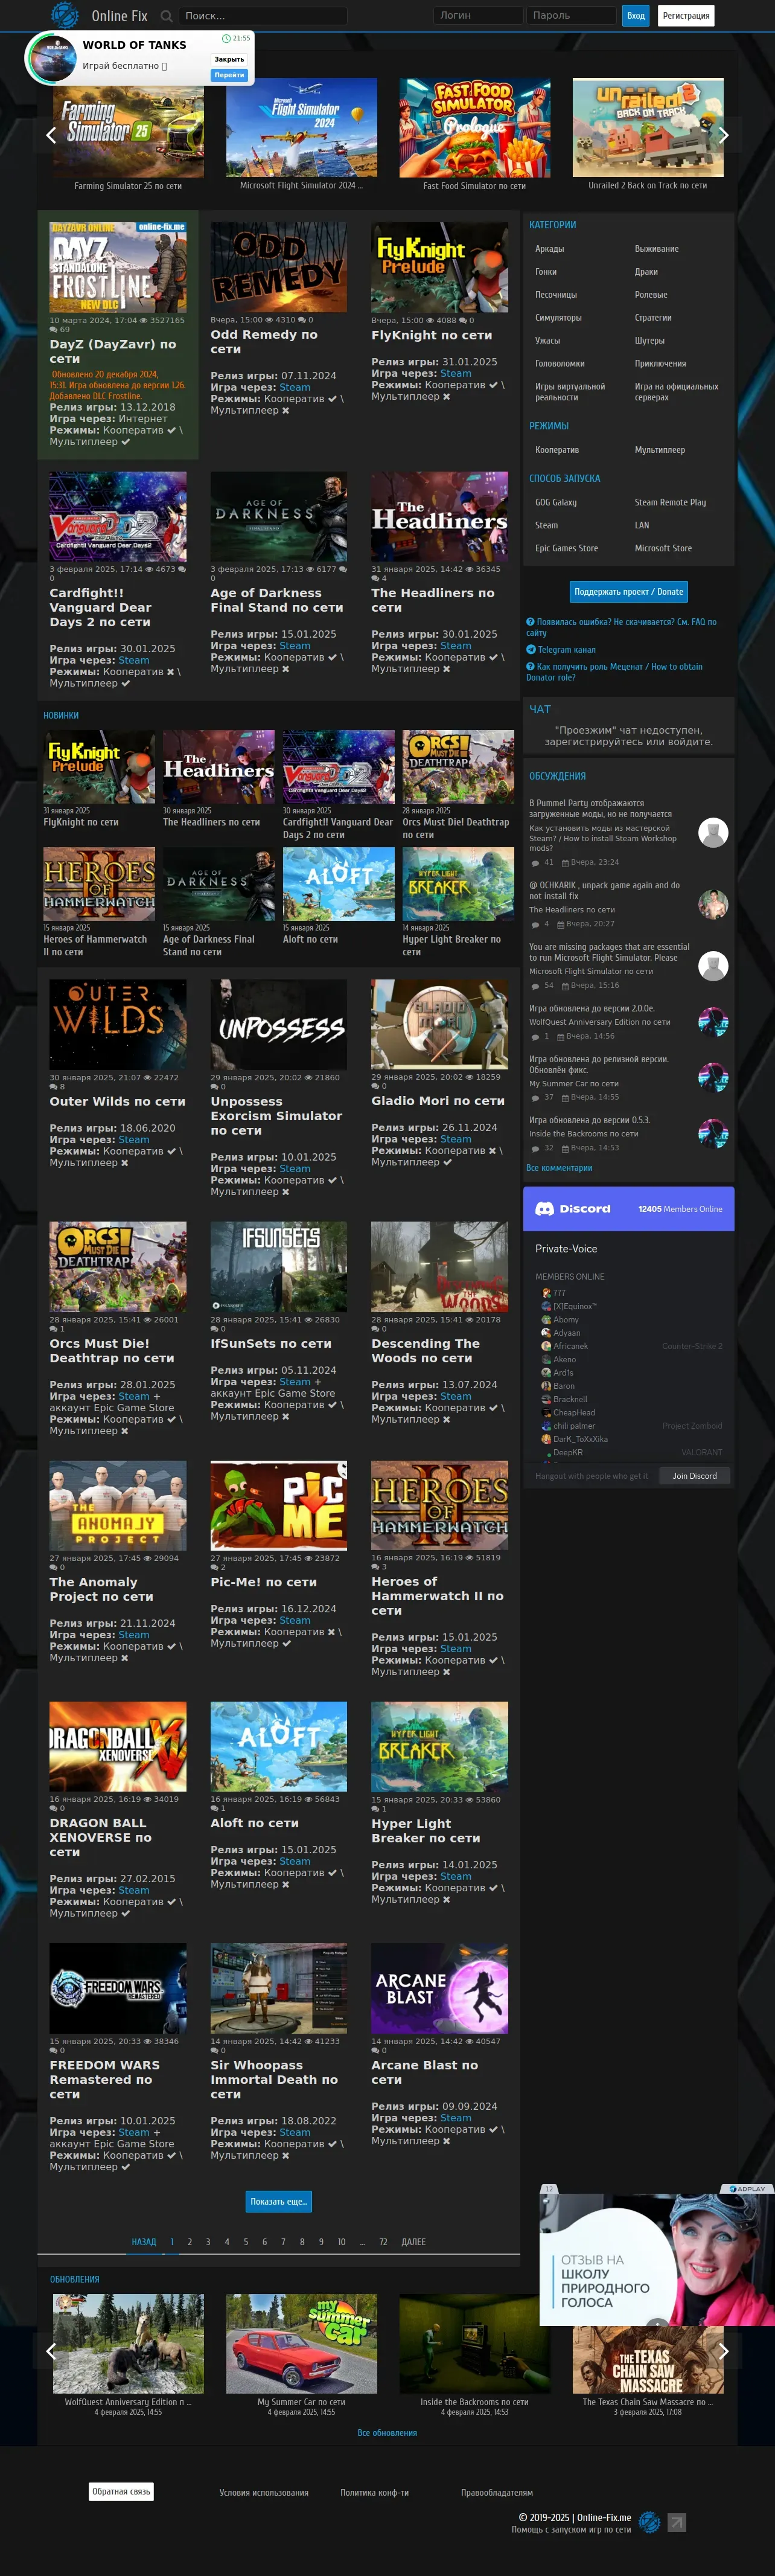Select the Аркады category
The height and width of the screenshot is (2576, 775).
coord(550,249)
